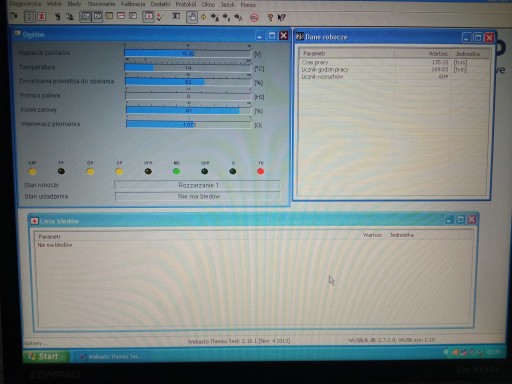Open the Sterowanie menu

coord(101,4)
